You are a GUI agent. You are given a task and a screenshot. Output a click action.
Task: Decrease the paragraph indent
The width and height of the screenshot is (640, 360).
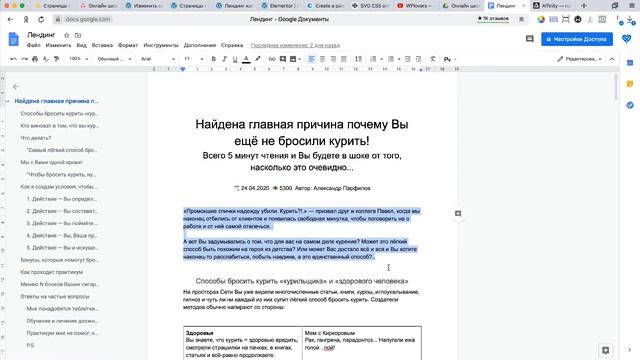(x=407, y=59)
